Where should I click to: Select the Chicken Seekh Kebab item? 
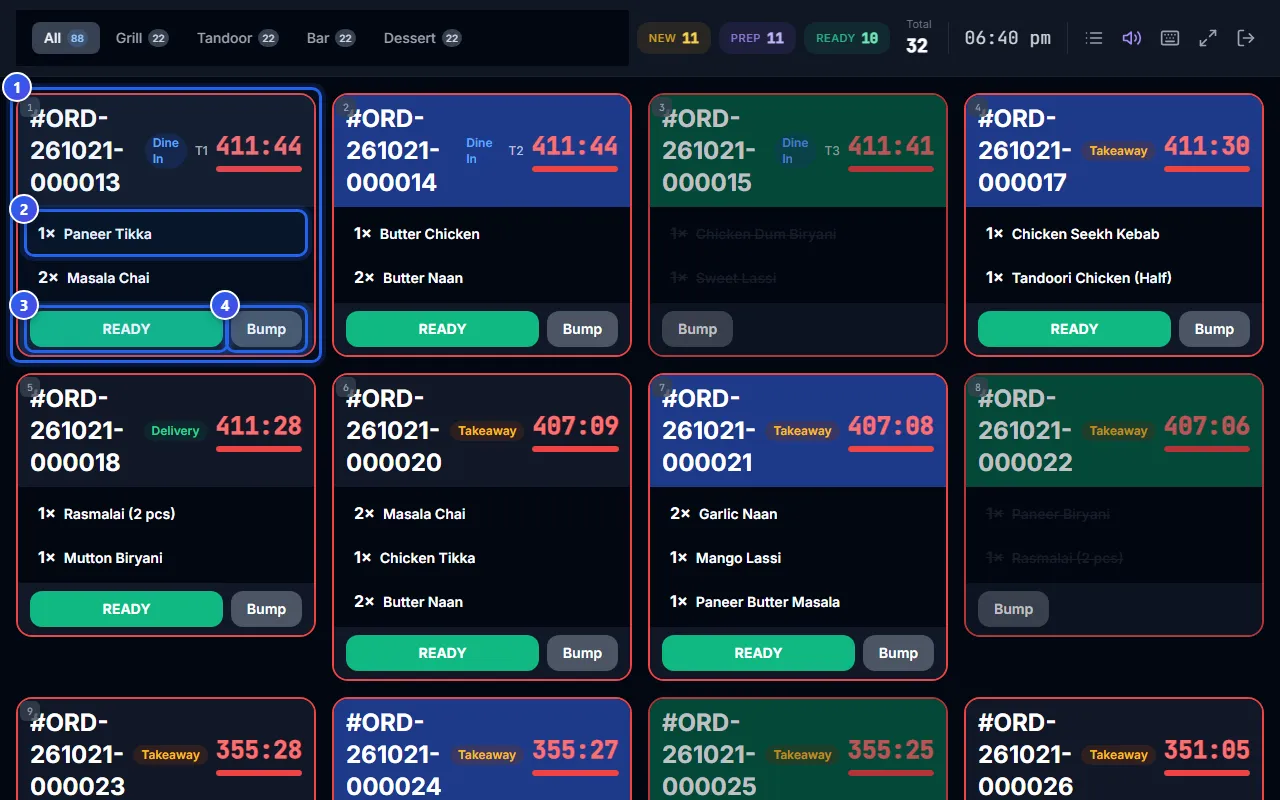click(x=1114, y=234)
